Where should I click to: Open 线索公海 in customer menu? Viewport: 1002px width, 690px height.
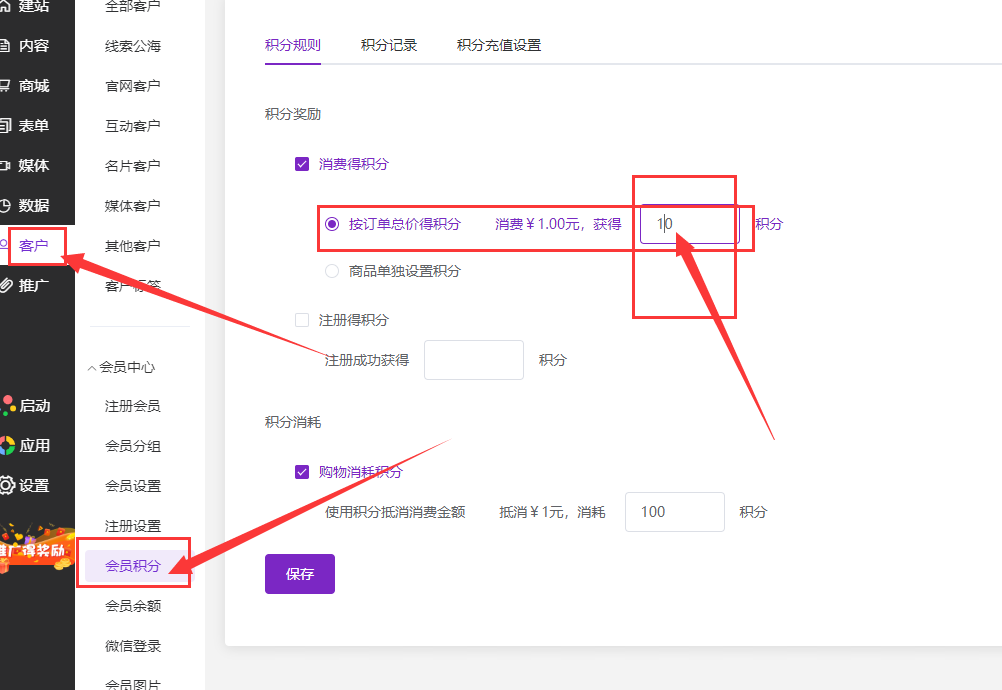[133, 46]
